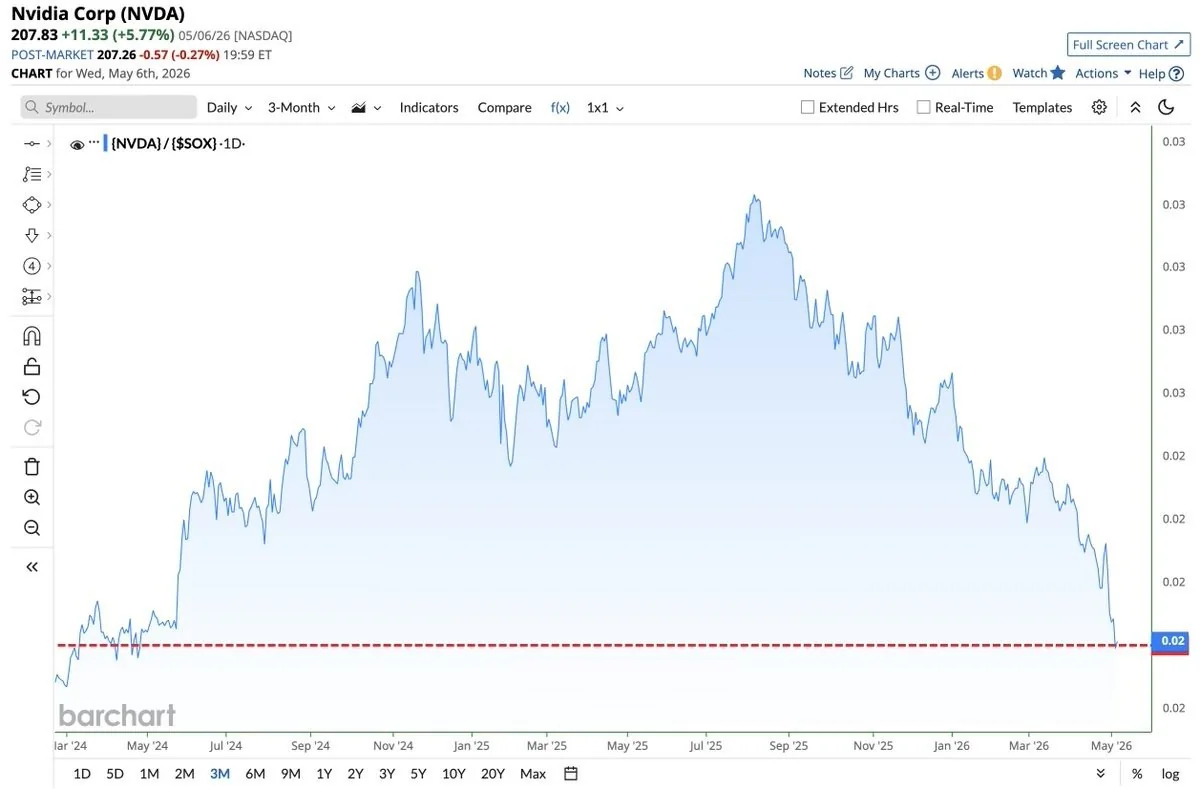Select the trend line drawing tool
This screenshot has width=1200, height=789.
[31, 144]
